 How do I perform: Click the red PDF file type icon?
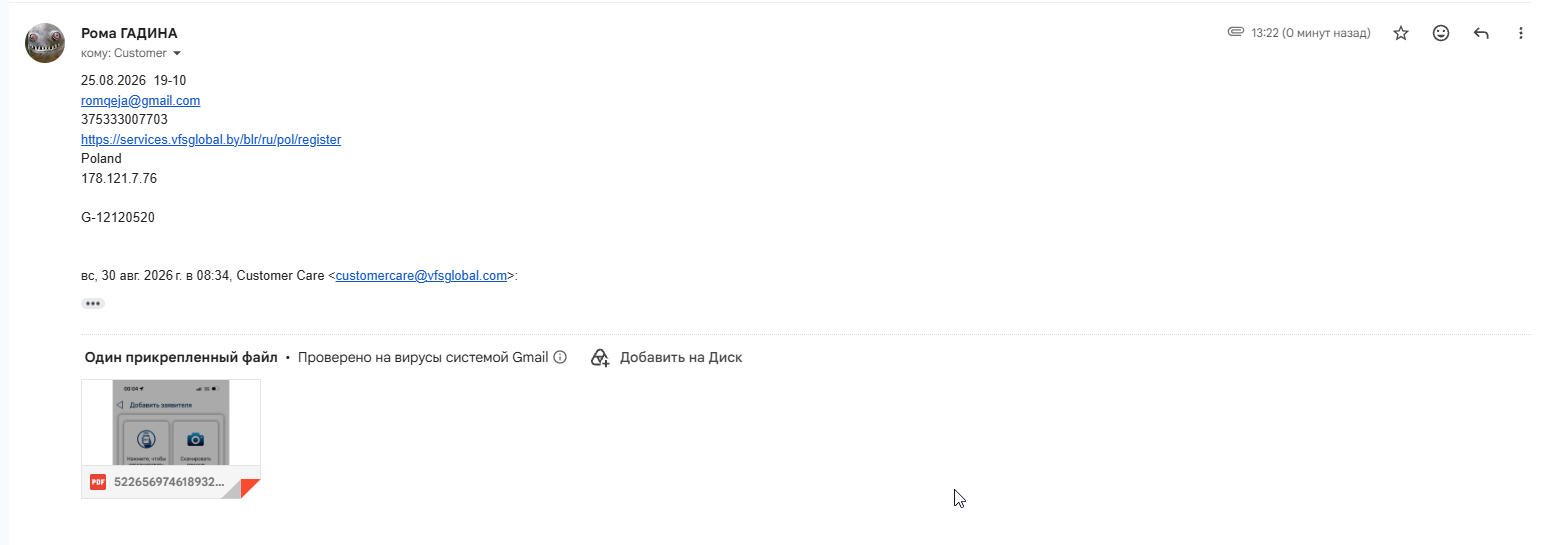[x=98, y=481]
